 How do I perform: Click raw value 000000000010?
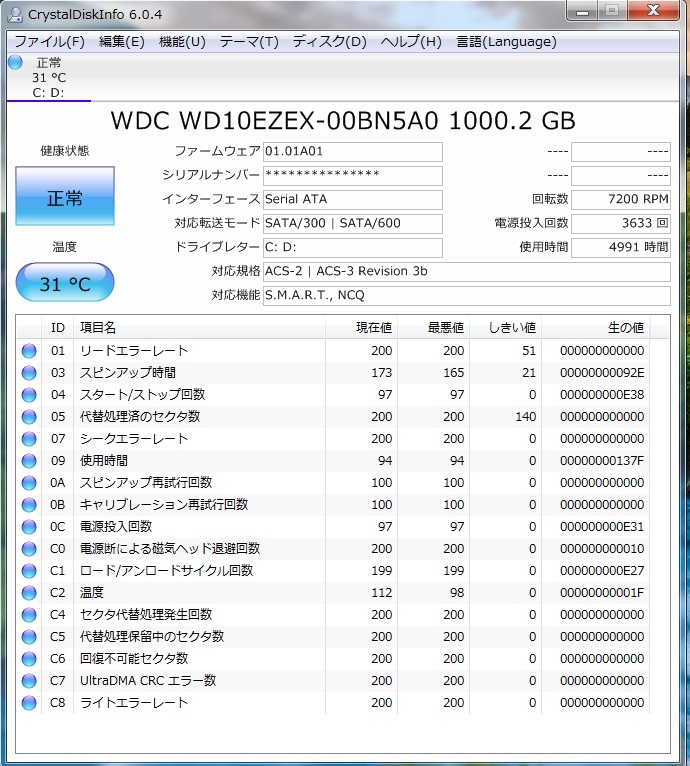point(602,549)
